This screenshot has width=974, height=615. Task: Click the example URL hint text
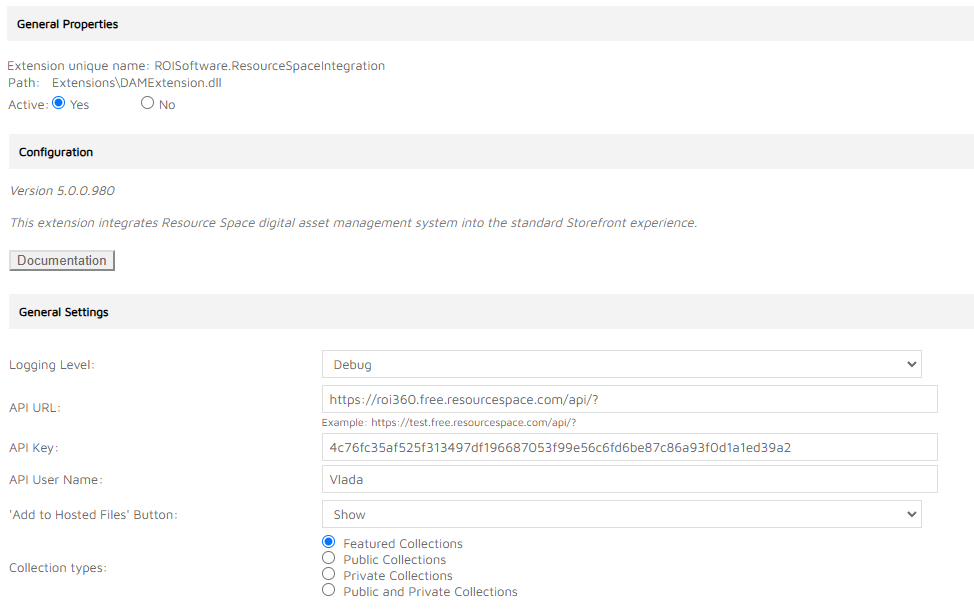point(449,423)
